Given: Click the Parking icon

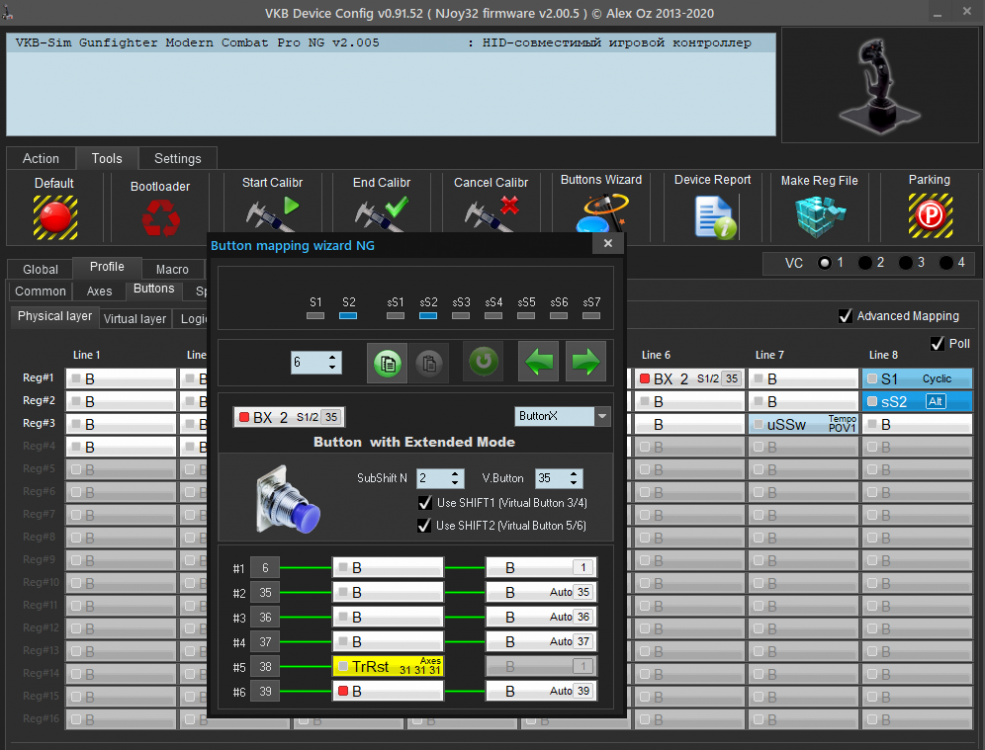Looking at the screenshot, I should coord(929,215).
